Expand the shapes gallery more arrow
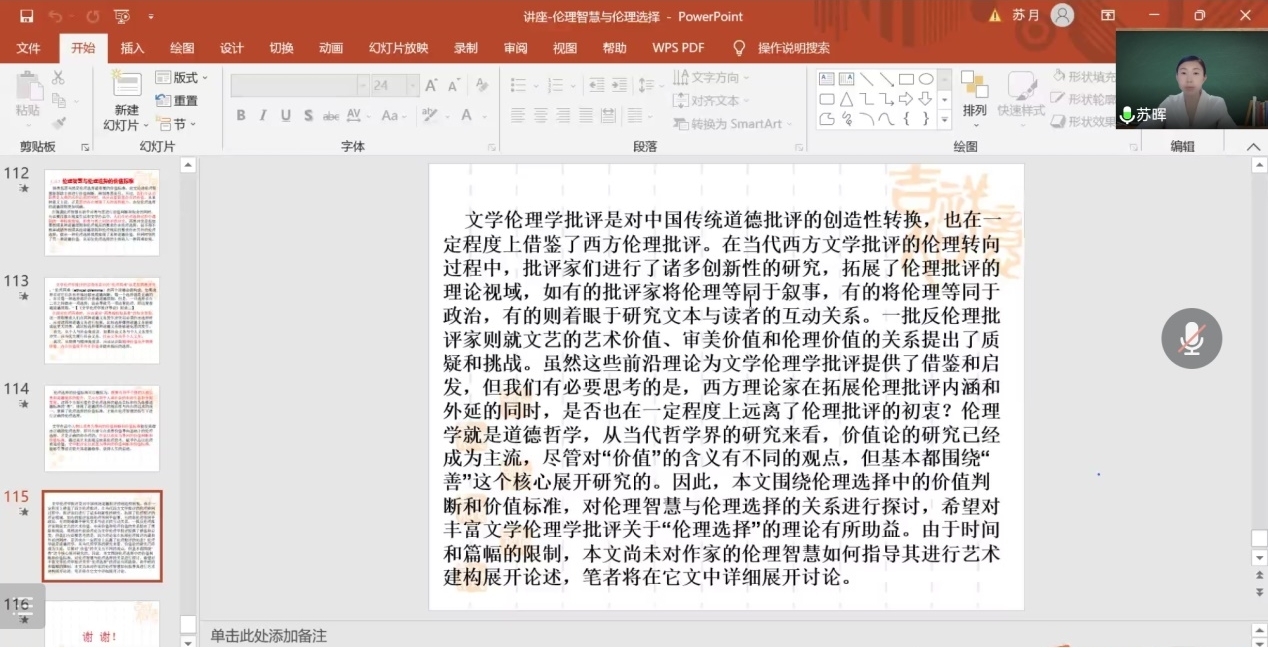 tap(944, 119)
